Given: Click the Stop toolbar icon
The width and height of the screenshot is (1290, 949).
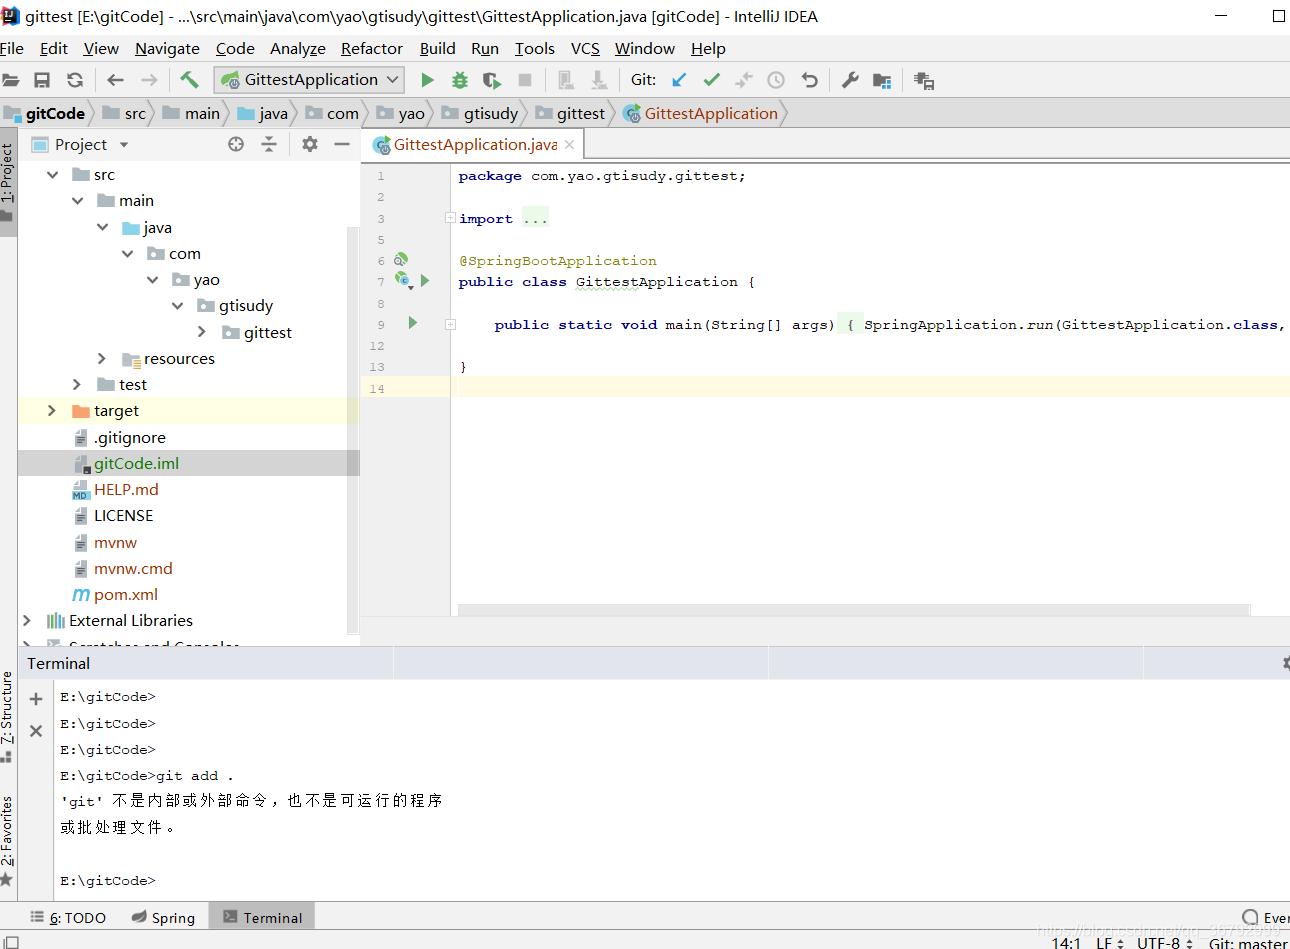Looking at the screenshot, I should (525, 80).
